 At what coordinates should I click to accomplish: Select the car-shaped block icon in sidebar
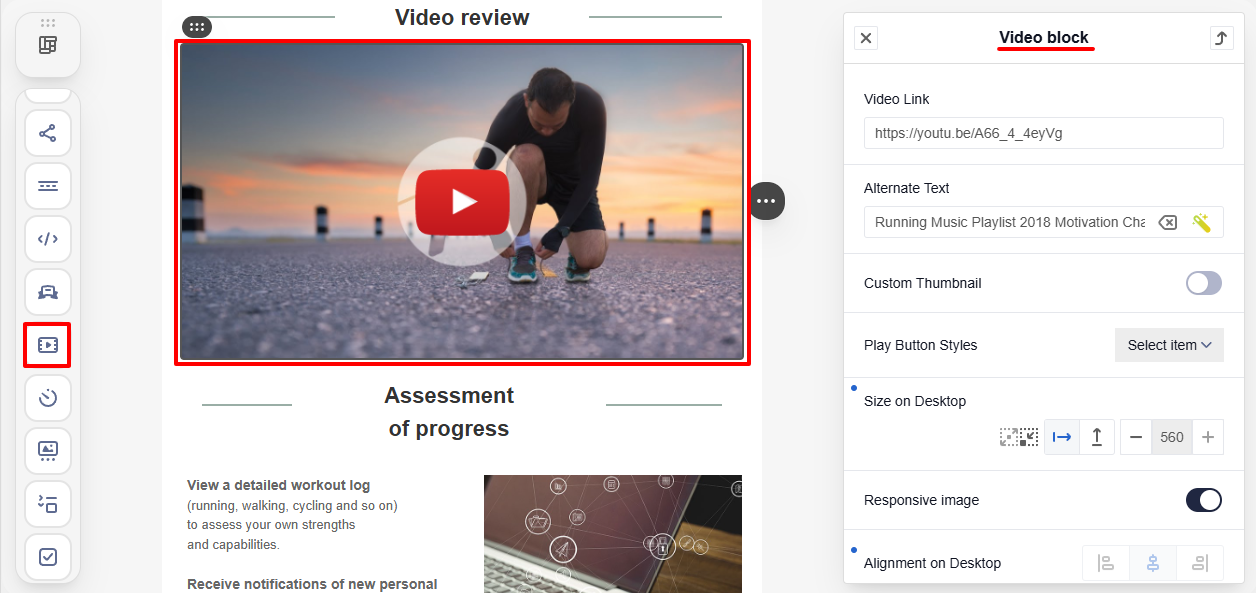point(48,292)
